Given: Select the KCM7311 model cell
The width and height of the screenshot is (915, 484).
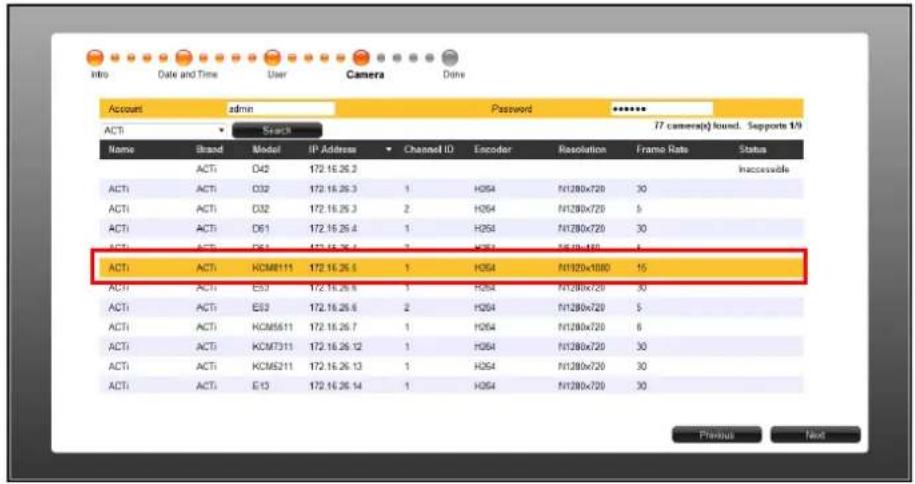Looking at the screenshot, I should pyautogui.click(x=273, y=347).
